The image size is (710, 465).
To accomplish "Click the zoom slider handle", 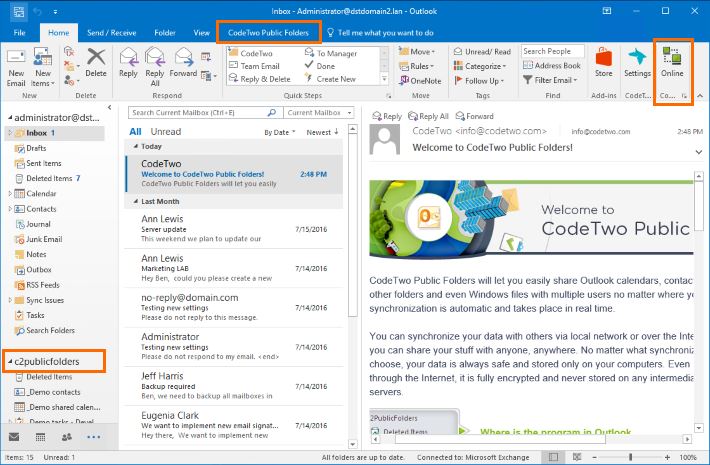I will (x=630, y=457).
